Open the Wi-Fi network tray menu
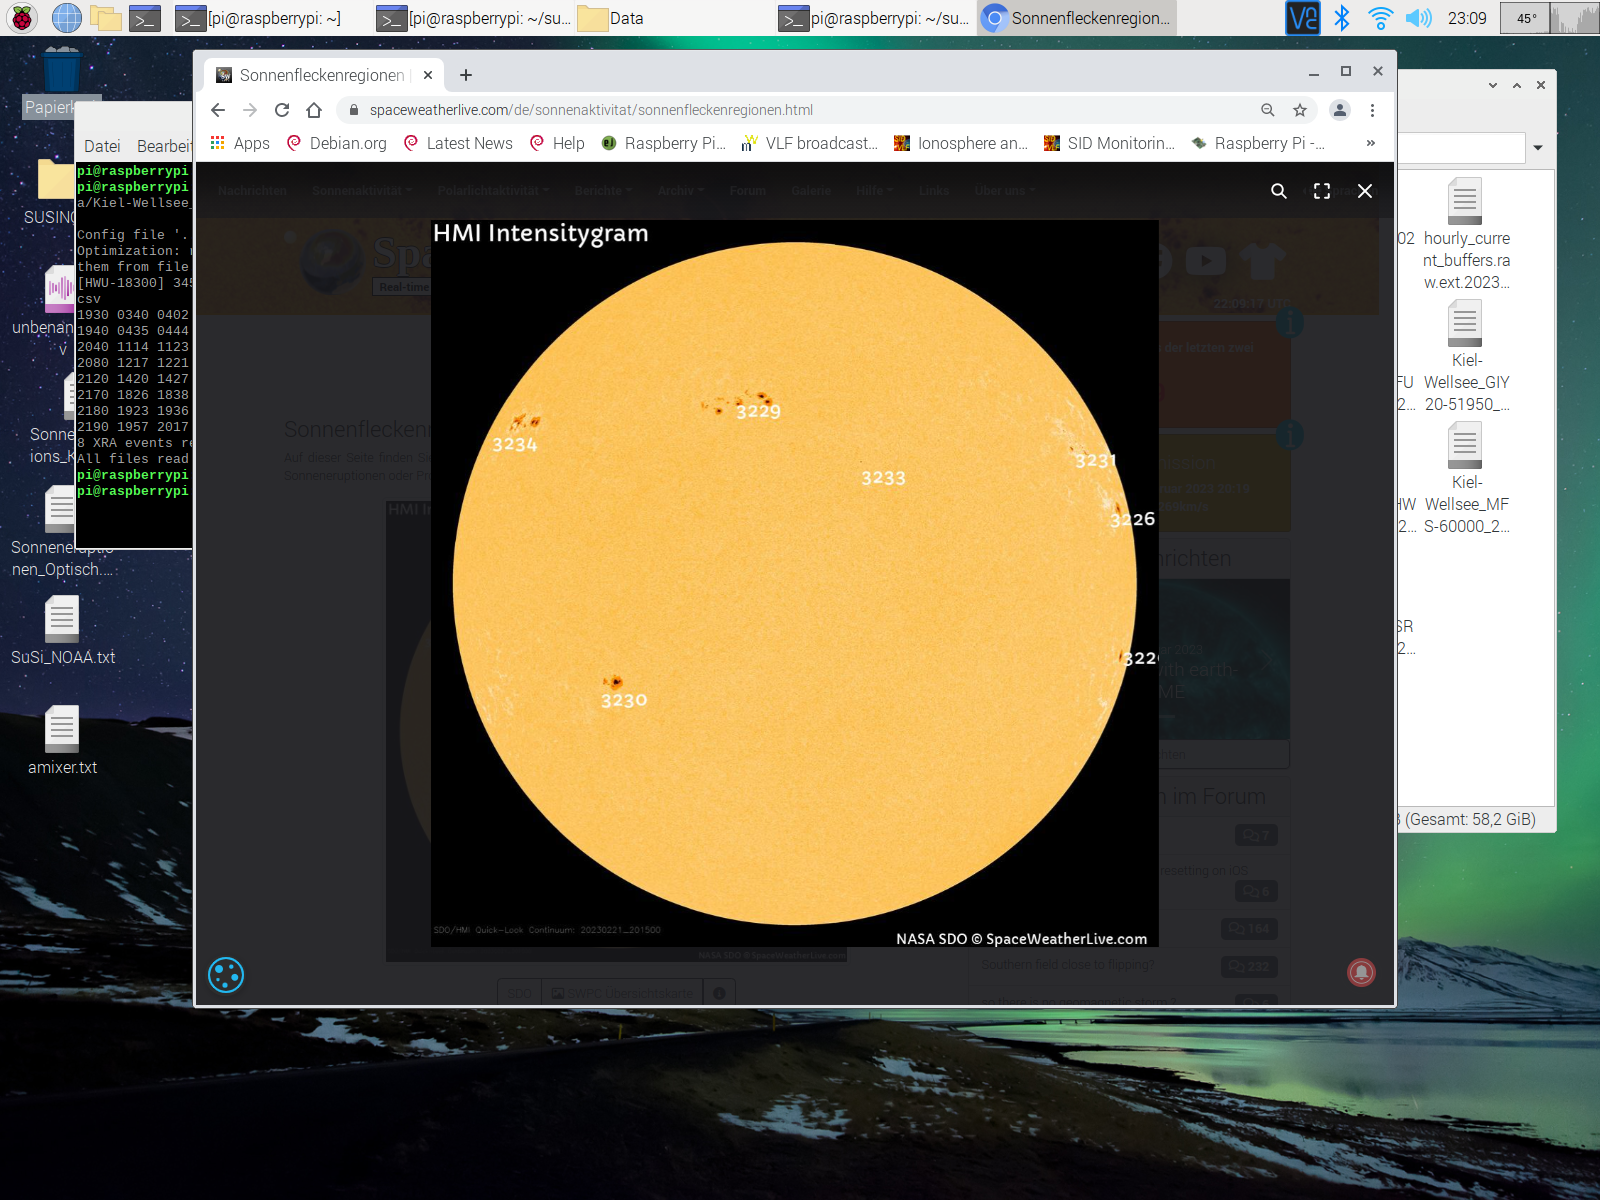This screenshot has height=1200, width=1600. coord(1380,18)
